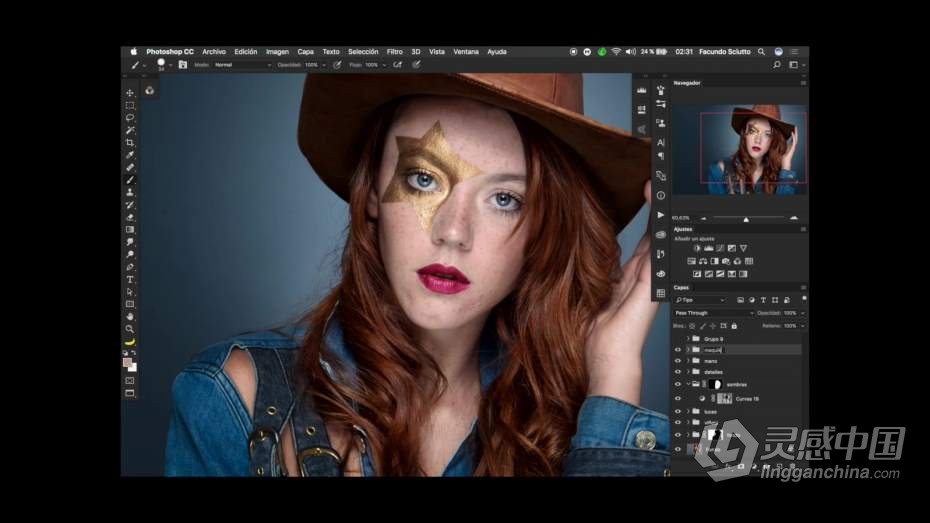Open the Capa menu
Viewport: 930px width, 523px height.
click(x=305, y=52)
